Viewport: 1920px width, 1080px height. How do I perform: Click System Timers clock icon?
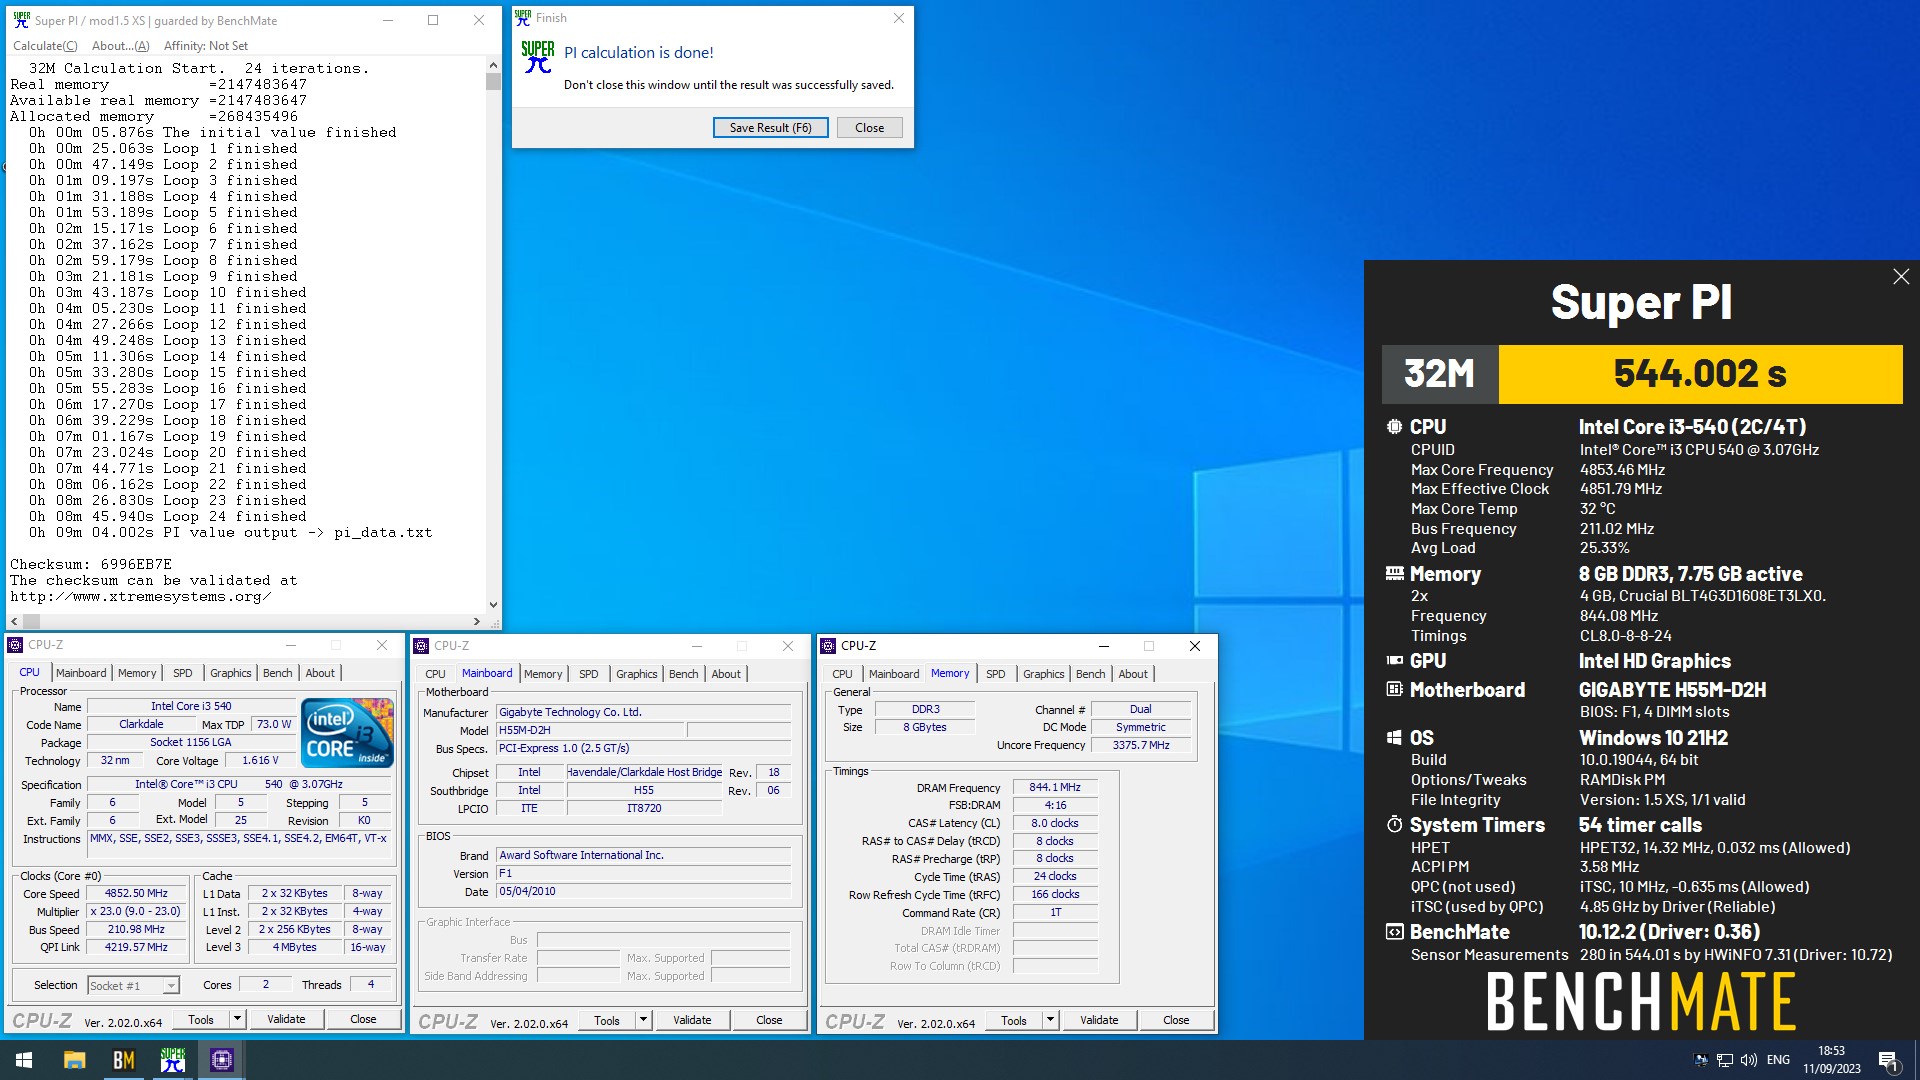(1394, 825)
